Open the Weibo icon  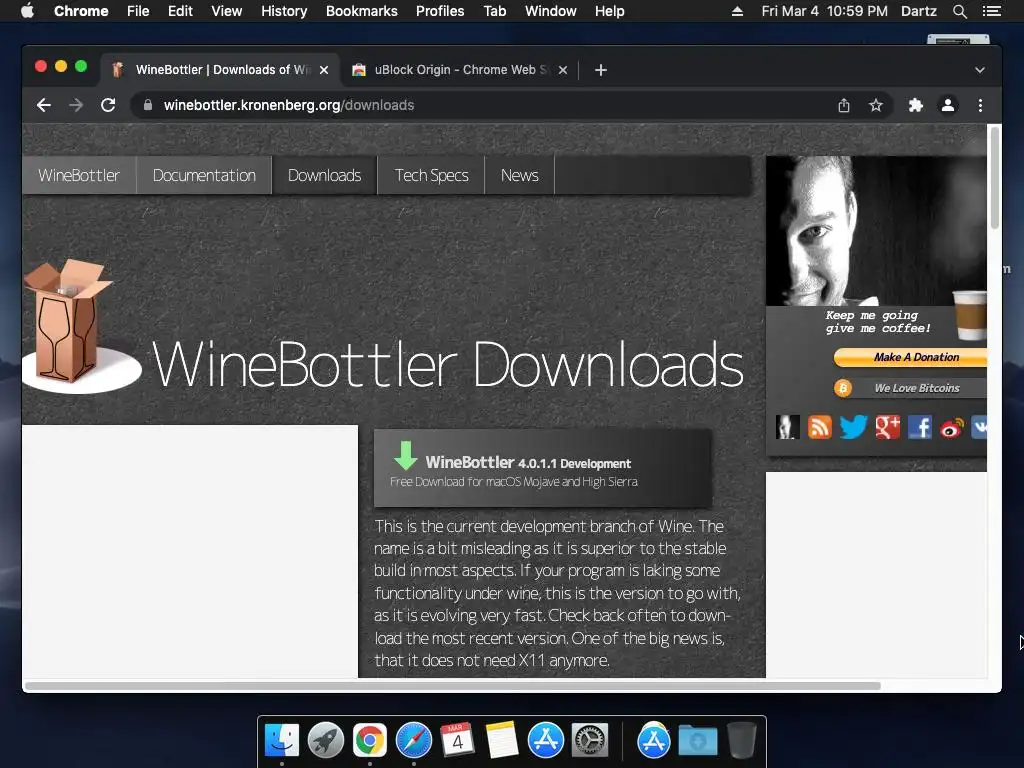tap(952, 428)
